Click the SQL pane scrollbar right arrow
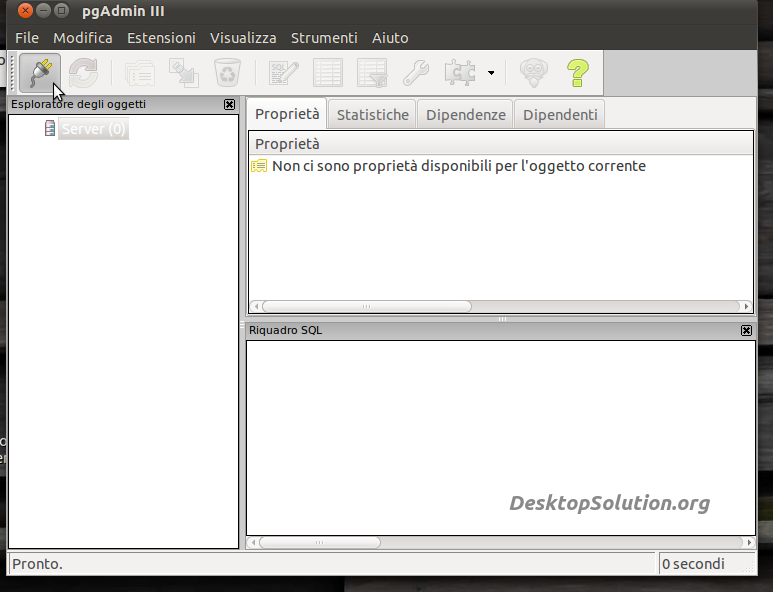The width and height of the screenshot is (773, 592). coord(749,542)
